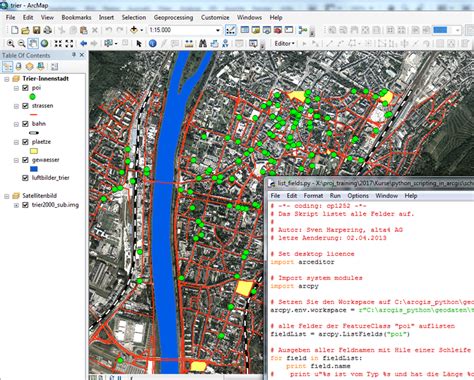The height and width of the screenshot is (380, 474).
Task: Toggle visibility of bahn layer
Action: [x=25, y=124]
